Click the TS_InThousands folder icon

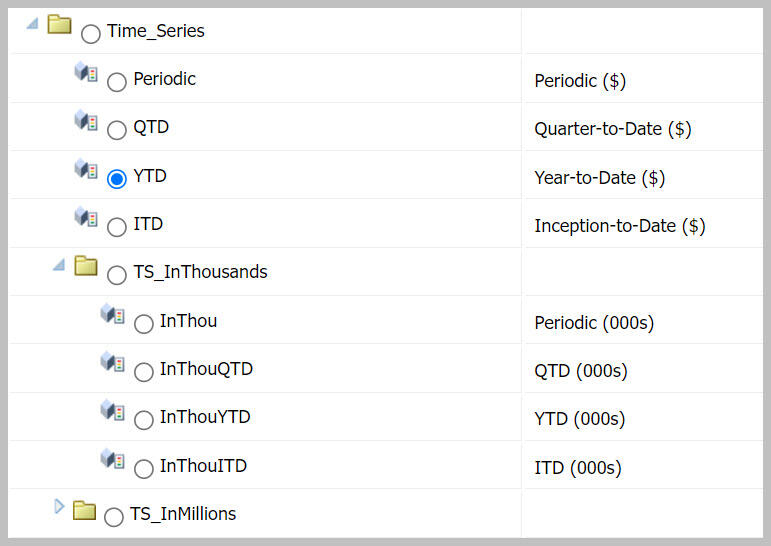tap(86, 266)
